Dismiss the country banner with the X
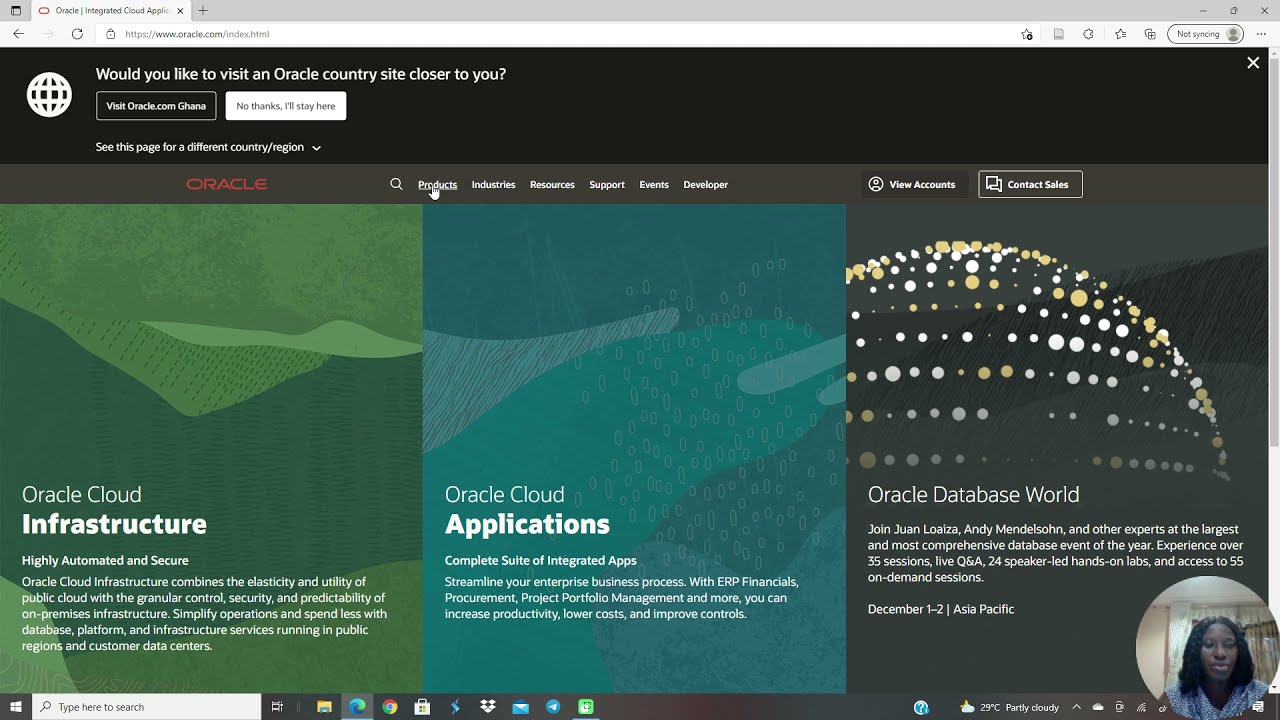Viewport: 1280px width, 720px height. pyautogui.click(x=1253, y=63)
